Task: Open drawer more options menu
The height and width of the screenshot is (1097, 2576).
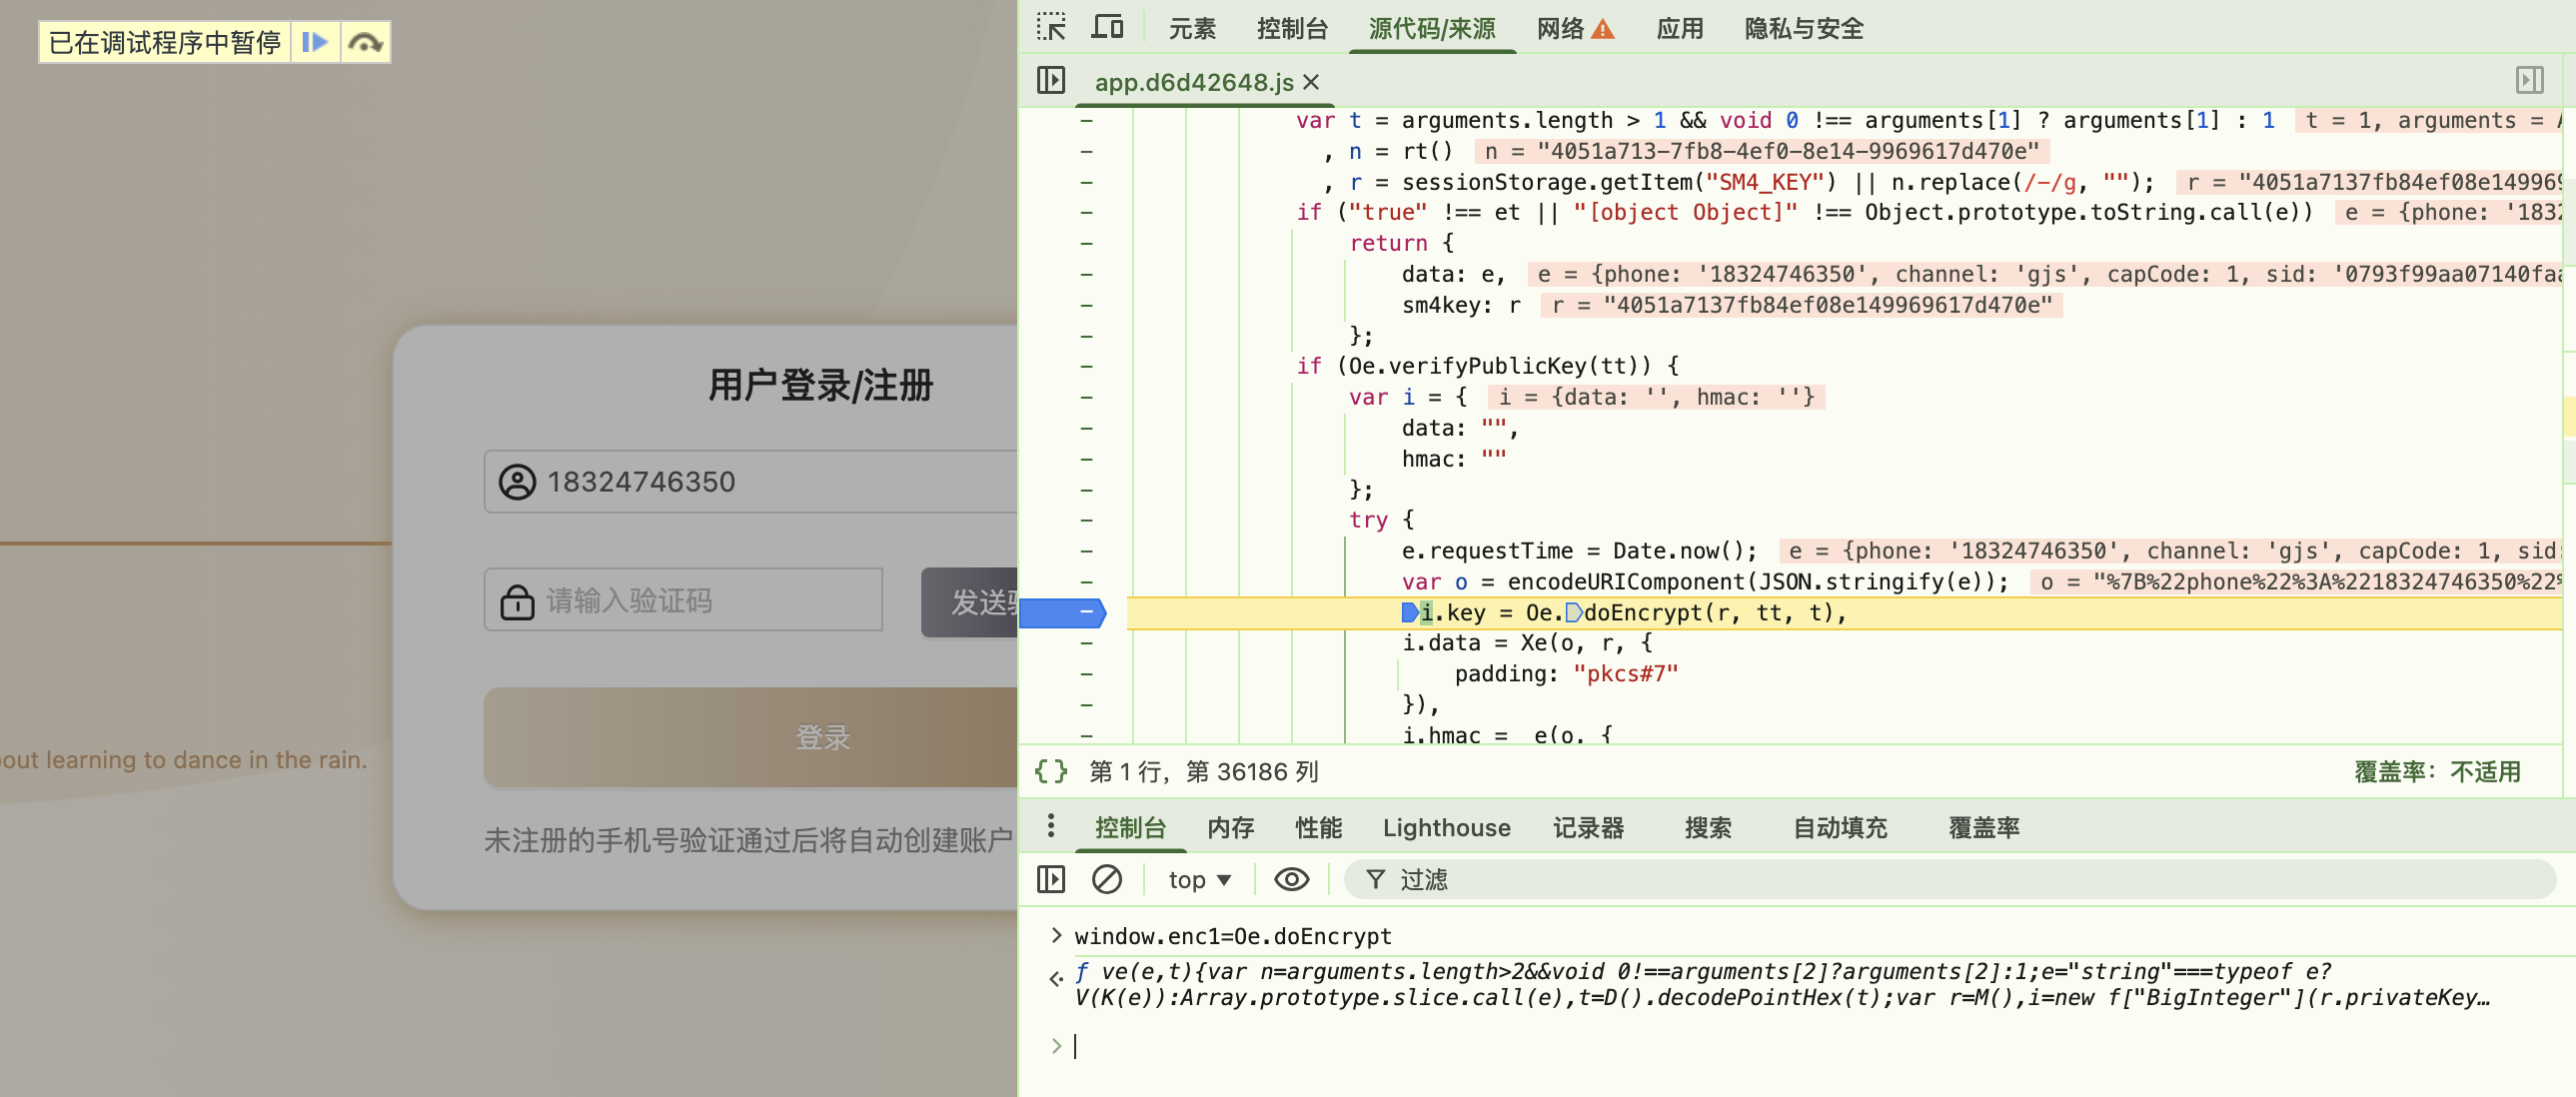Action: (x=1050, y=826)
